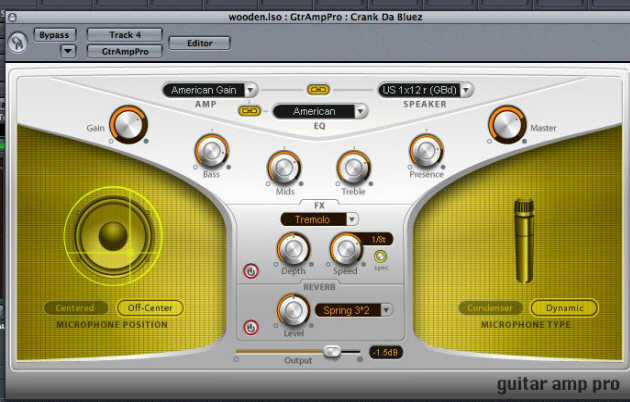Click the GtrAmpPro button
This screenshot has width=630, height=402.
pyautogui.click(x=125, y=51)
